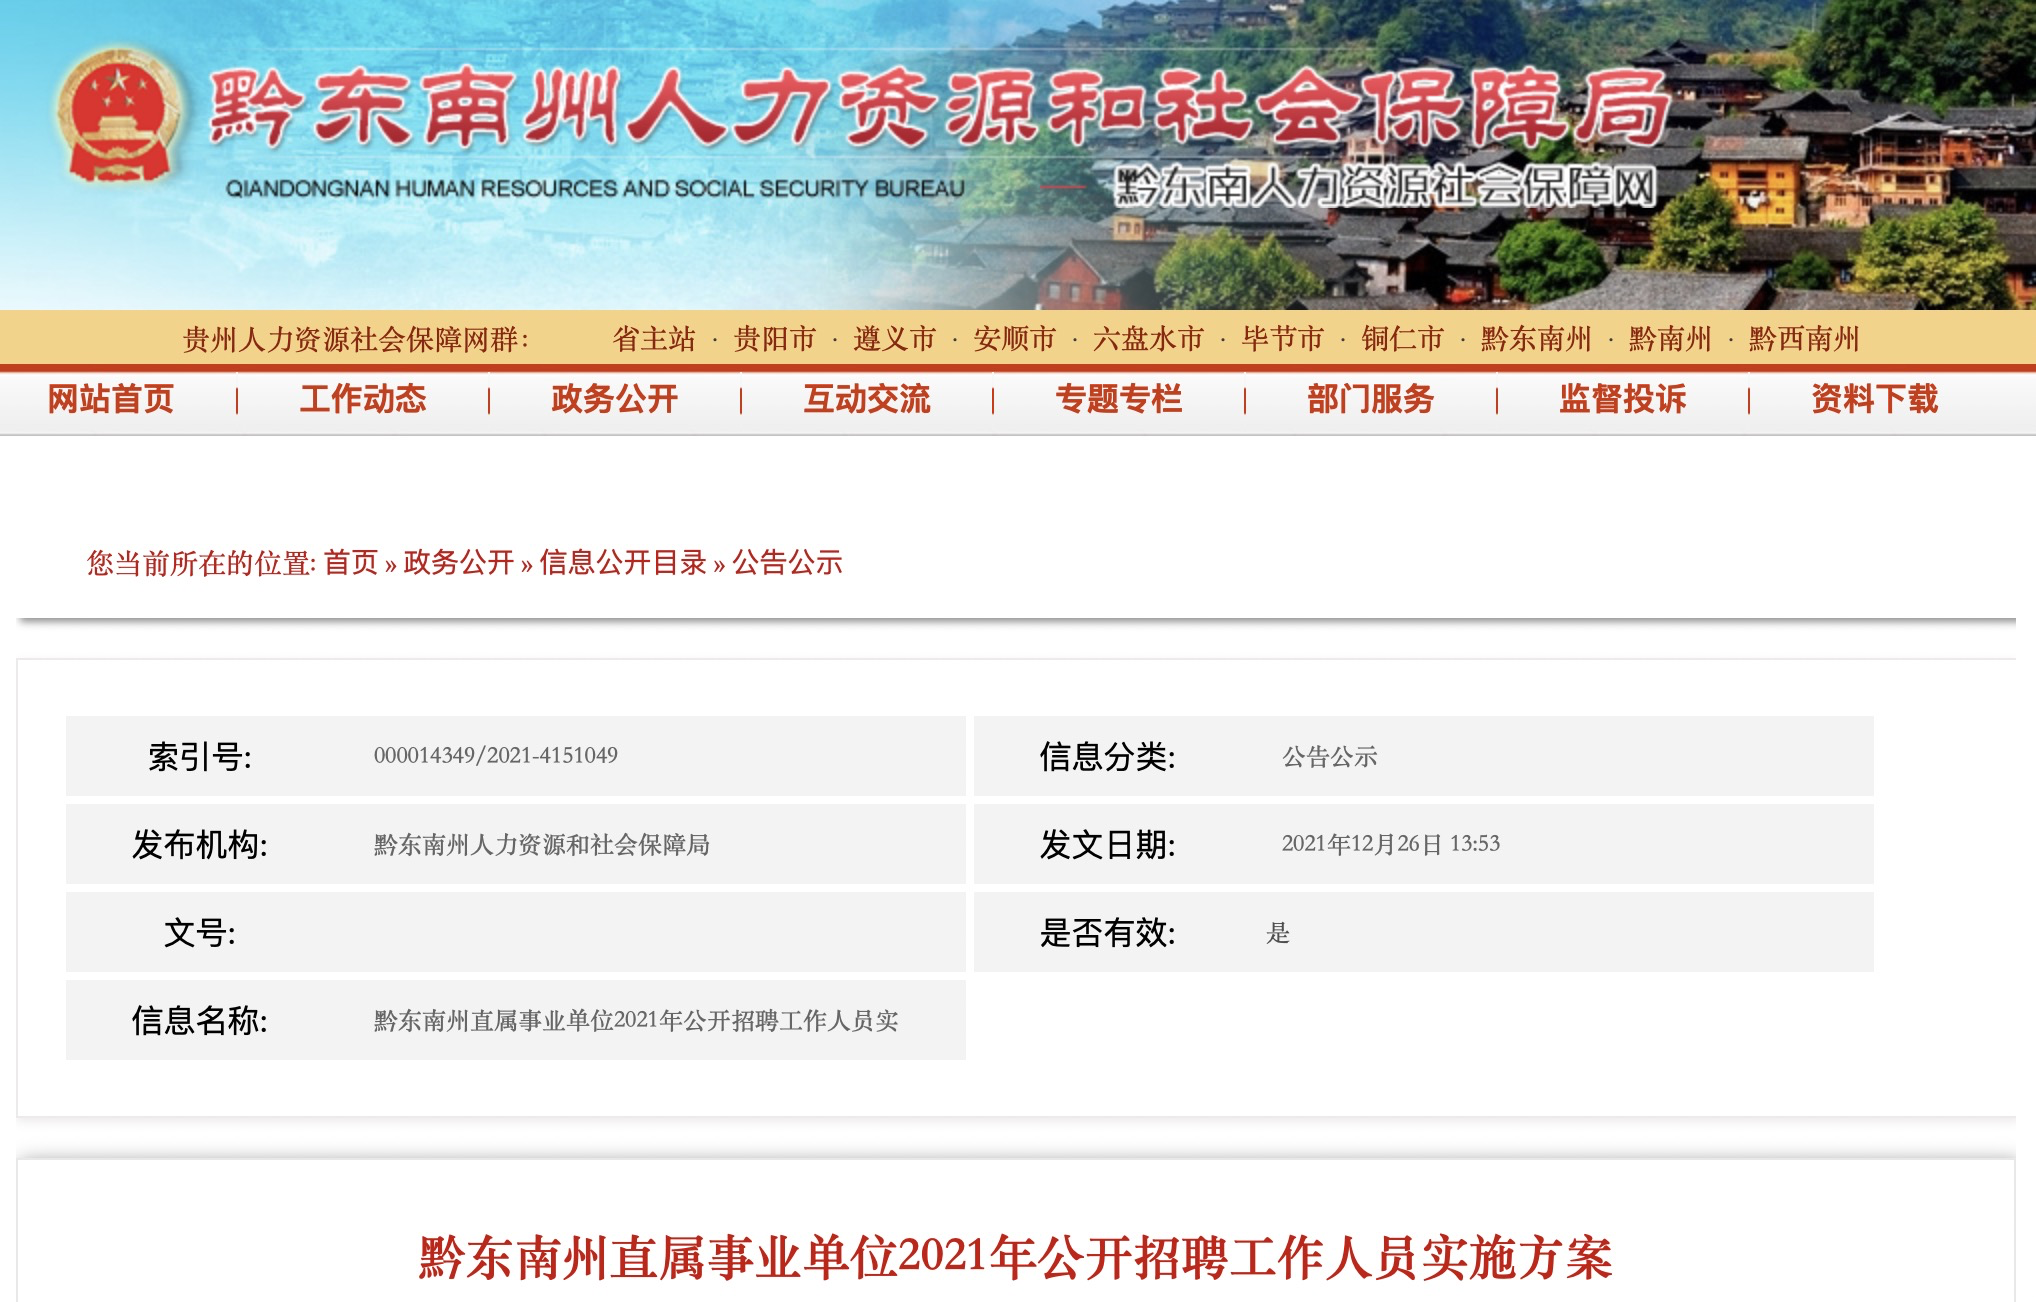Open the 部门服务 menu
The width and height of the screenshot is (2036, 1302).
(x=1370, y=399)
